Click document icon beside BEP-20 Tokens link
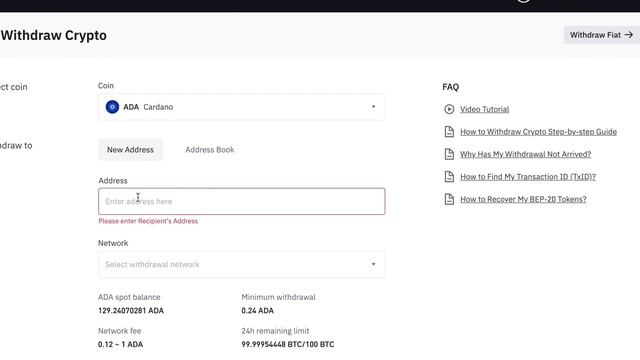The height and width of the screenshot is (360, 640). coord(449,199)
